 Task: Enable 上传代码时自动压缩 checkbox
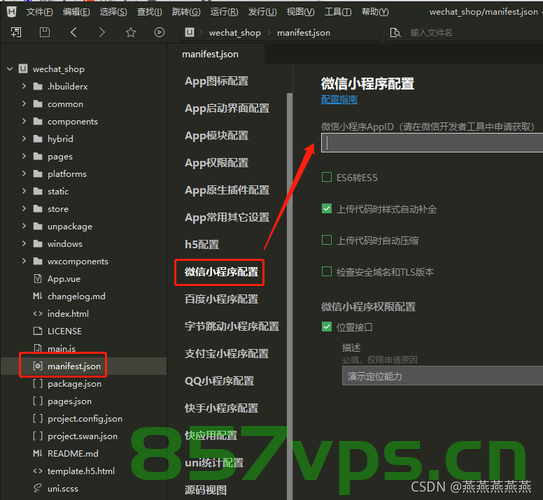click(327, 240)
